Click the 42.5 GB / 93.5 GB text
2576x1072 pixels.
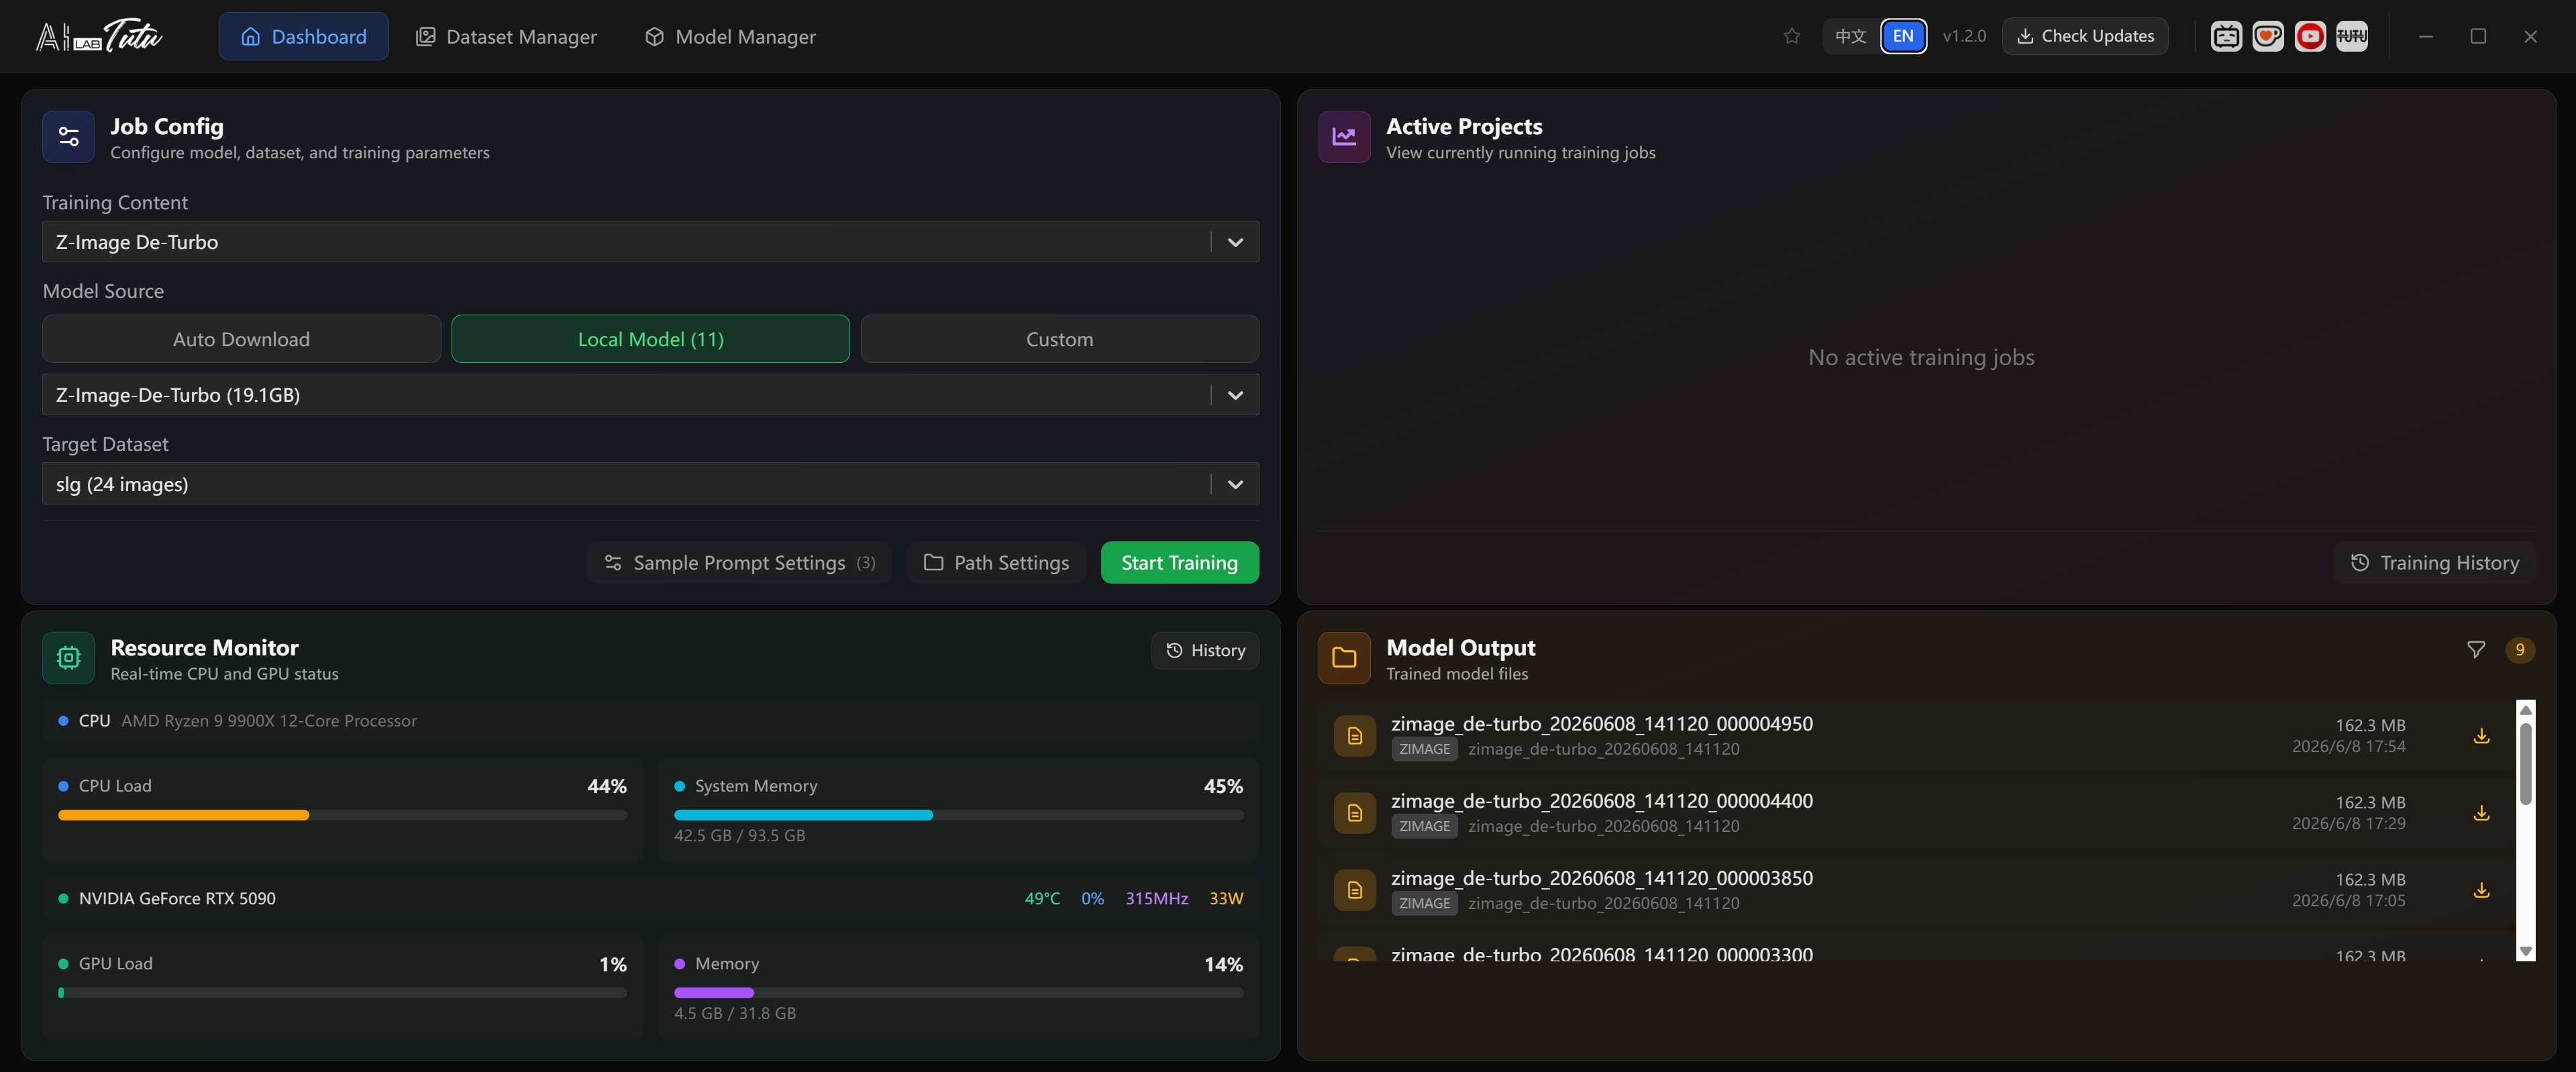click(x=739, y=835)
